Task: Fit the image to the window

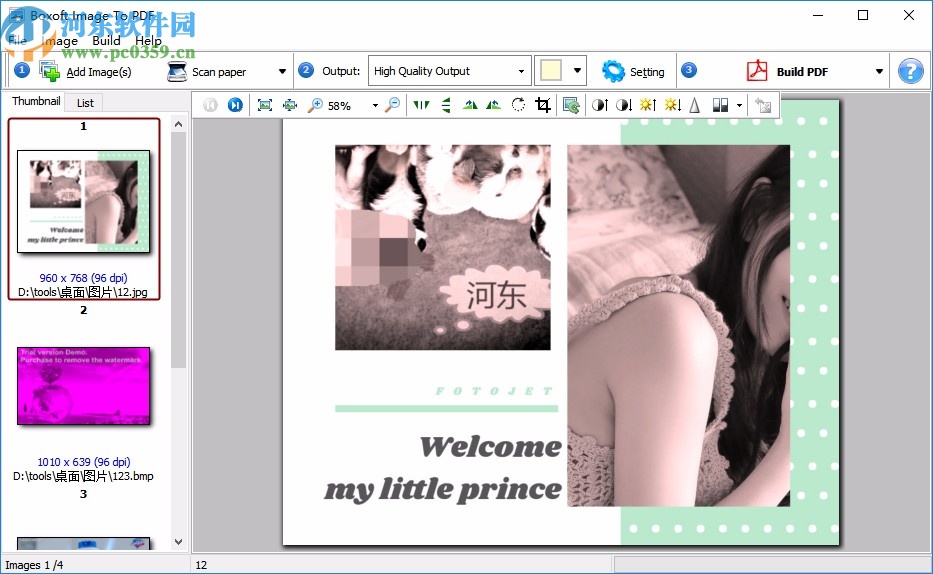Action: tap(265, 105)
